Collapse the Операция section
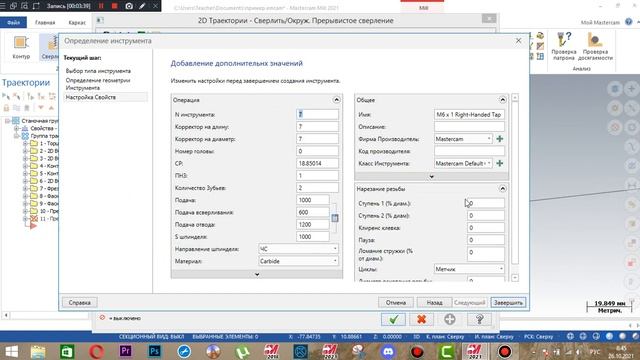640x360 pixels. [336, 100]
